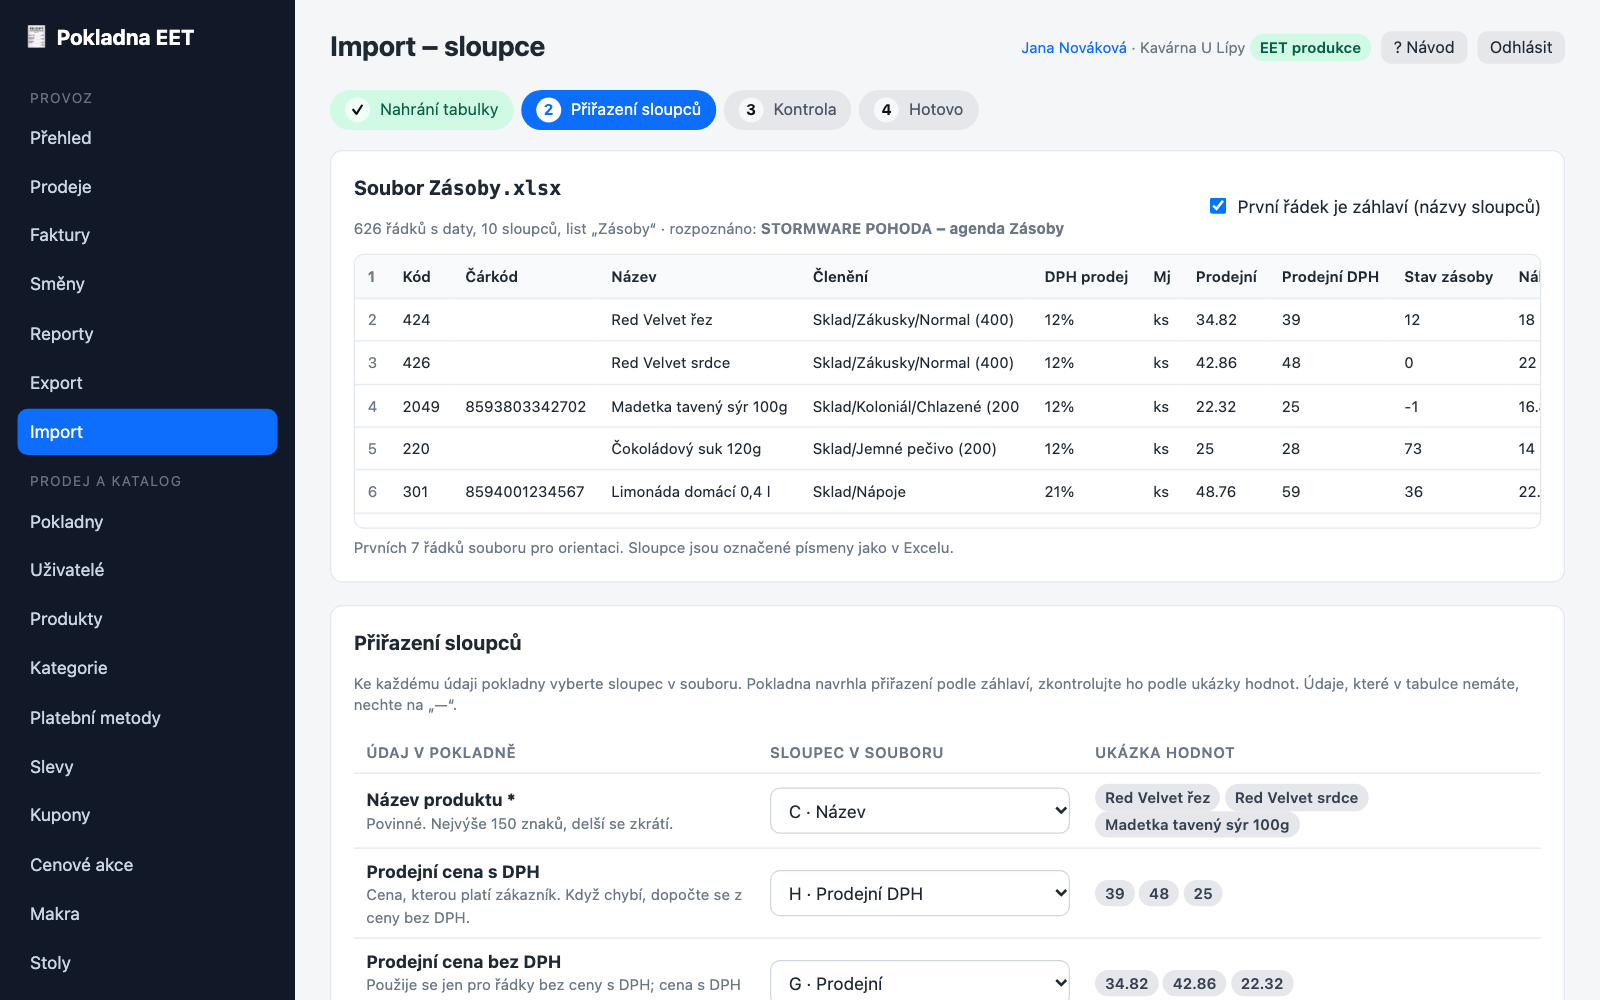Go to the Hotovo step tab
This screenshot has width=1600, height=1000.
pyautogui.click(x=919, y=110)
